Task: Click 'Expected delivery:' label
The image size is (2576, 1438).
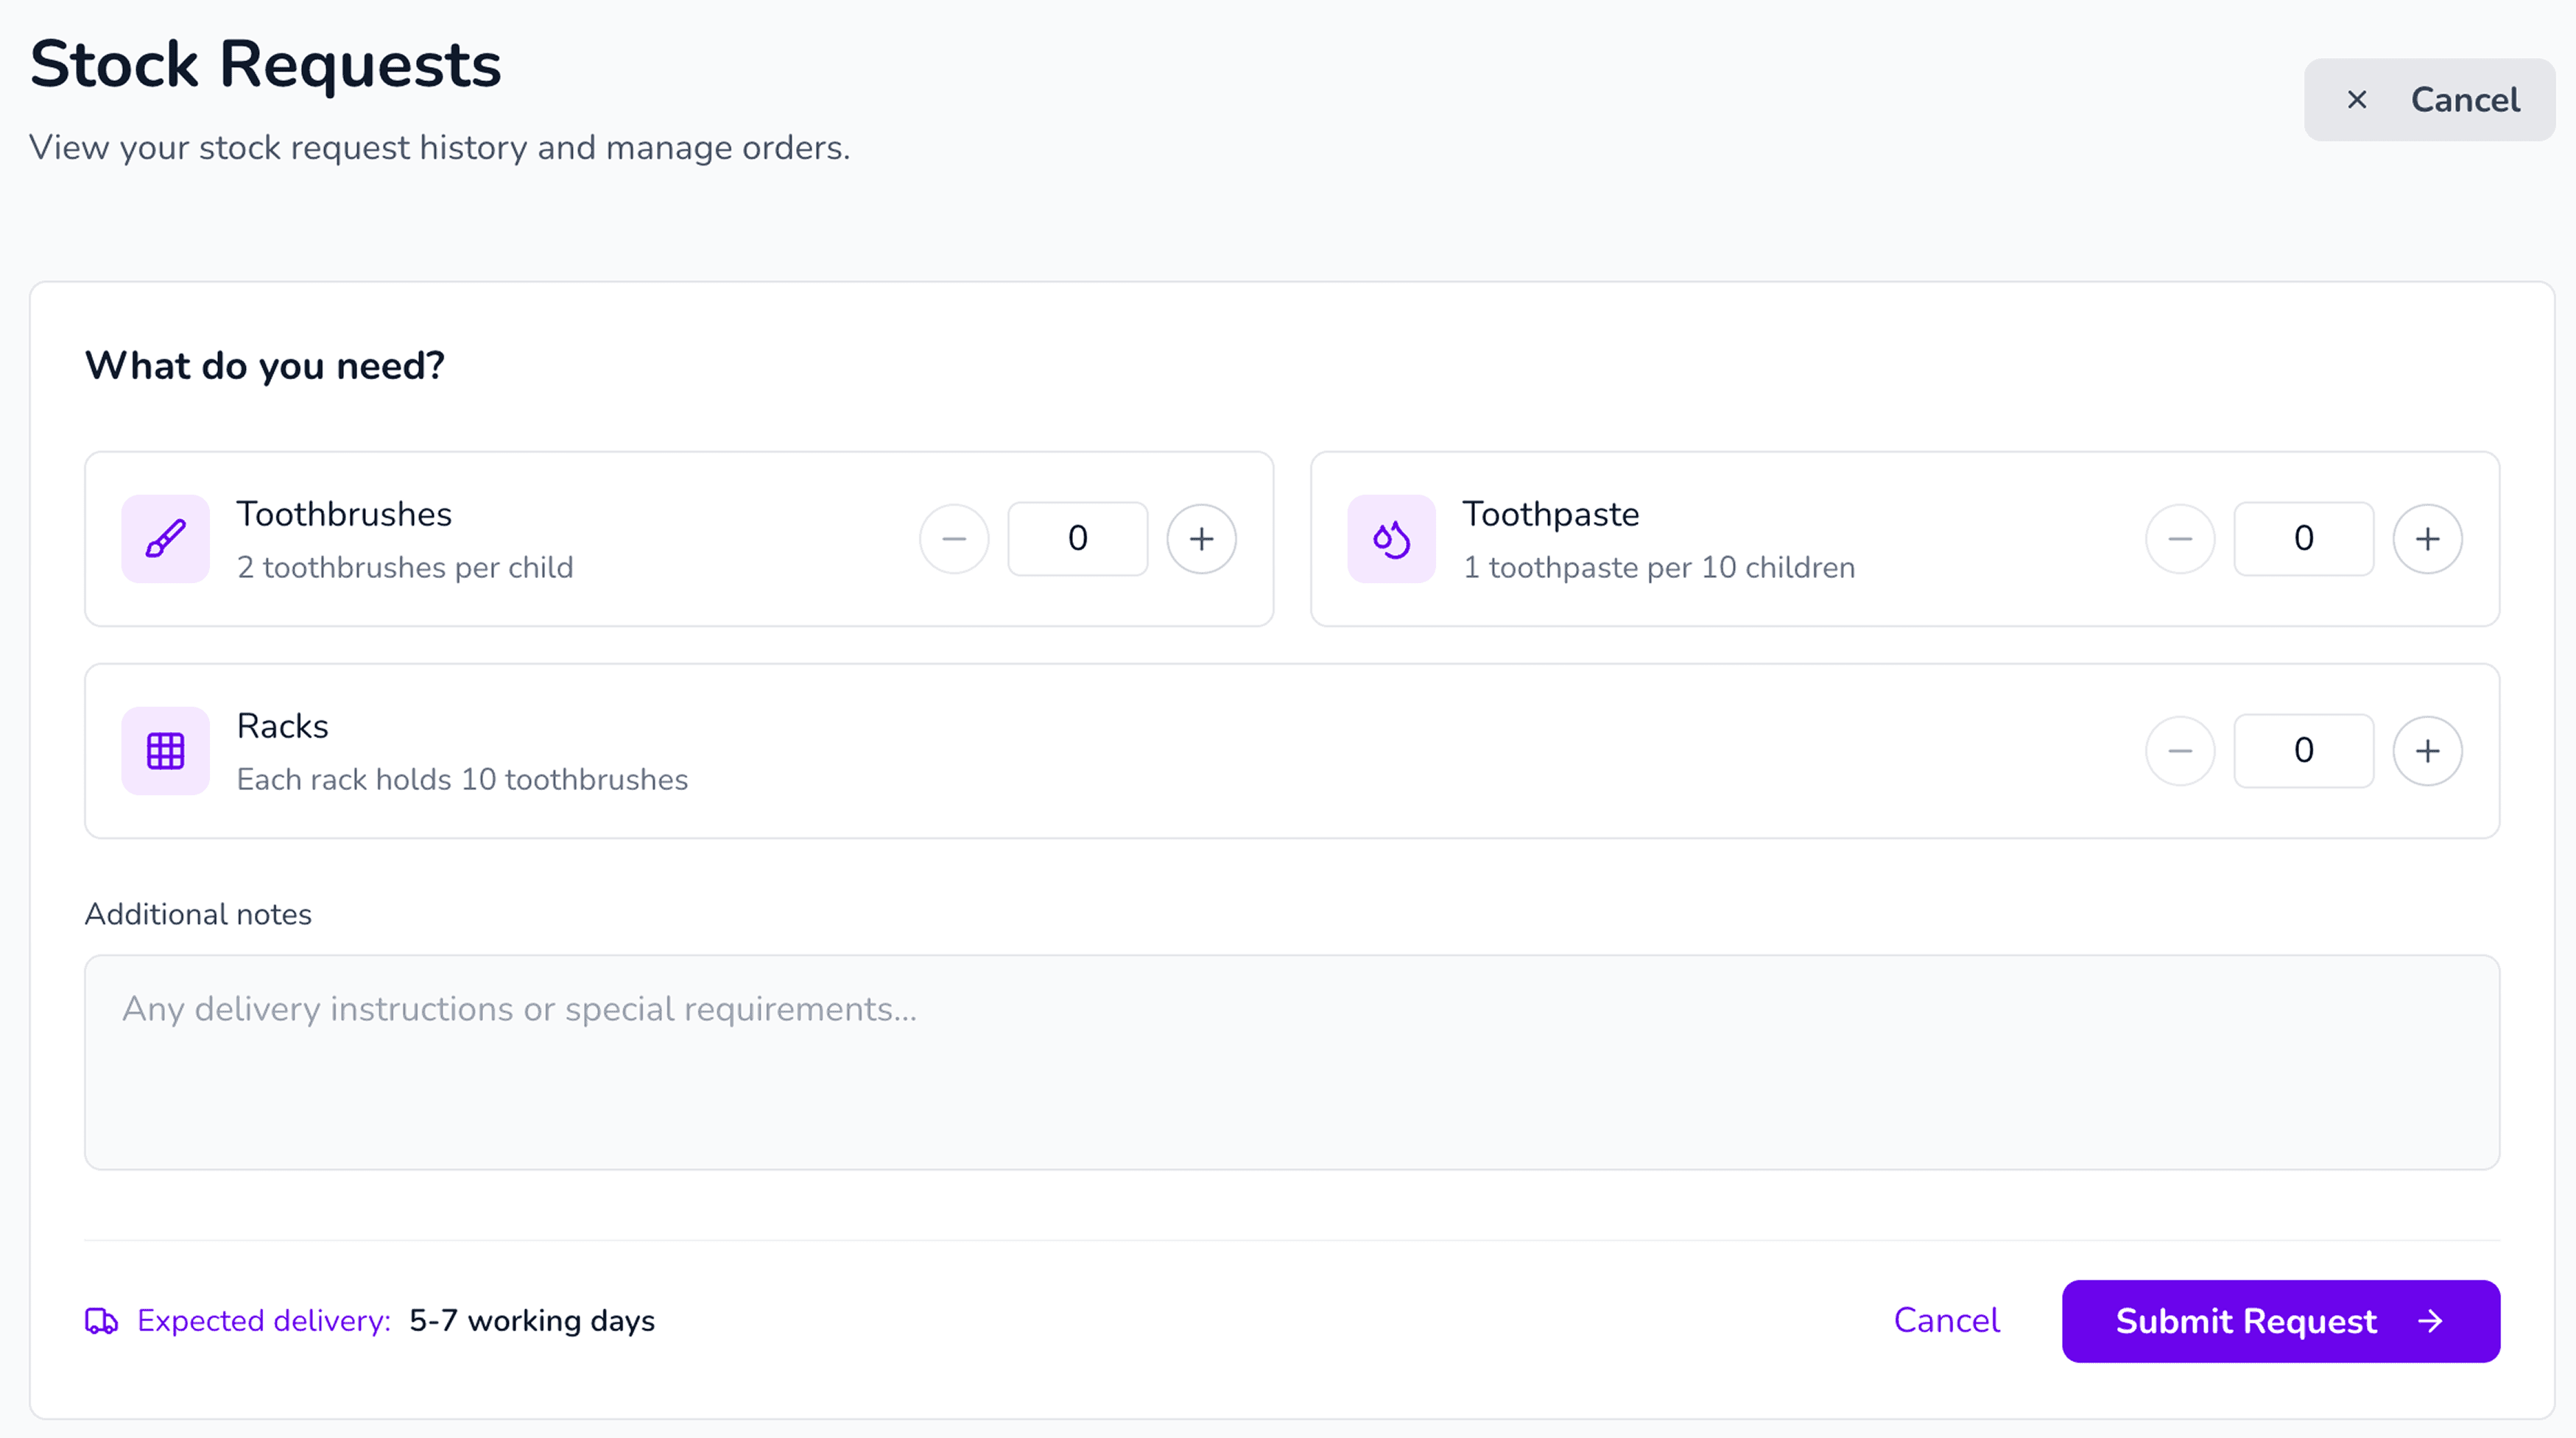Action: [264, 1321]
